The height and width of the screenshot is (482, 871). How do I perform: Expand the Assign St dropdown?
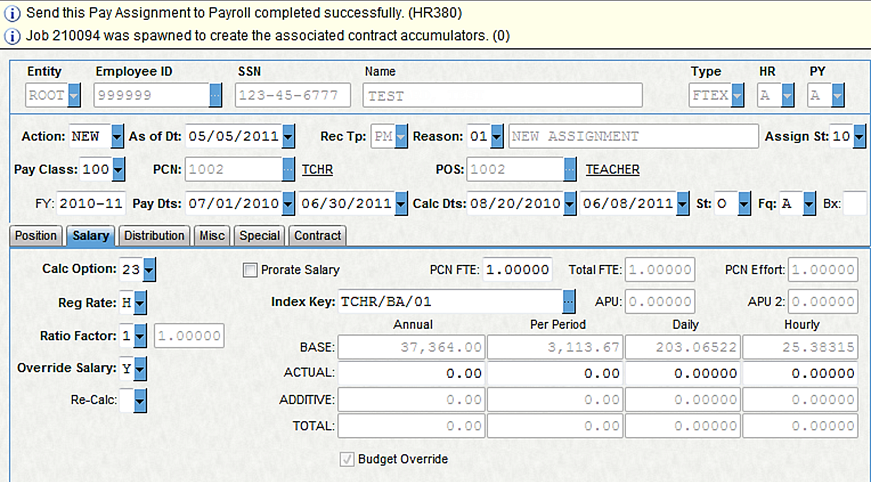click(859, 136)
